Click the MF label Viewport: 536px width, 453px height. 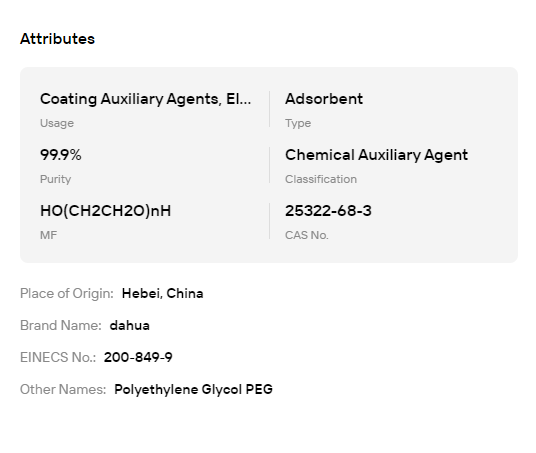coord(49,235)
